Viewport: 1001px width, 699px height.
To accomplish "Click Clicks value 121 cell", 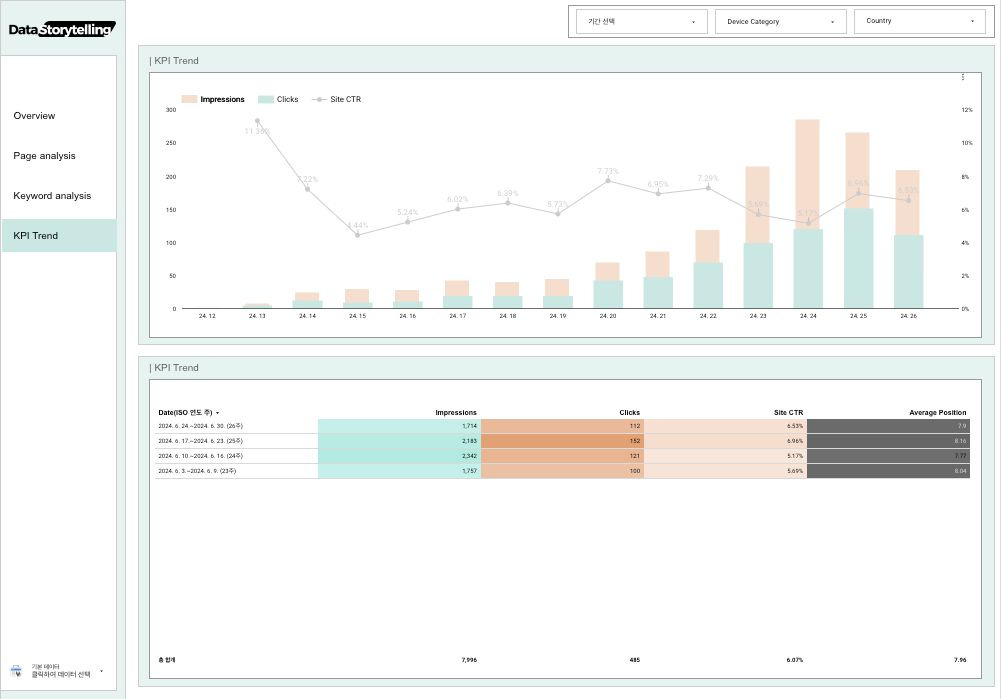I will click(x=562, y=456).
